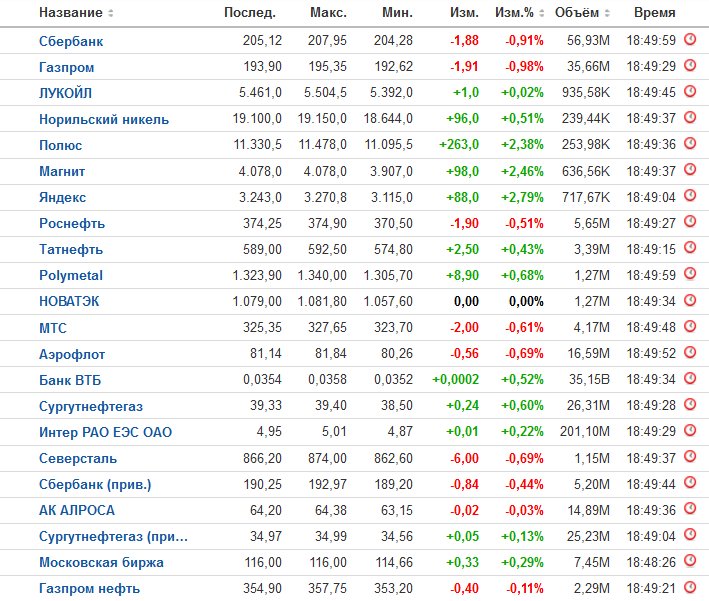709x601 pixels.
Task: Click the clock icon in Сургутнефтегаз 39,33 row
Action: click(x=690, y=404)
